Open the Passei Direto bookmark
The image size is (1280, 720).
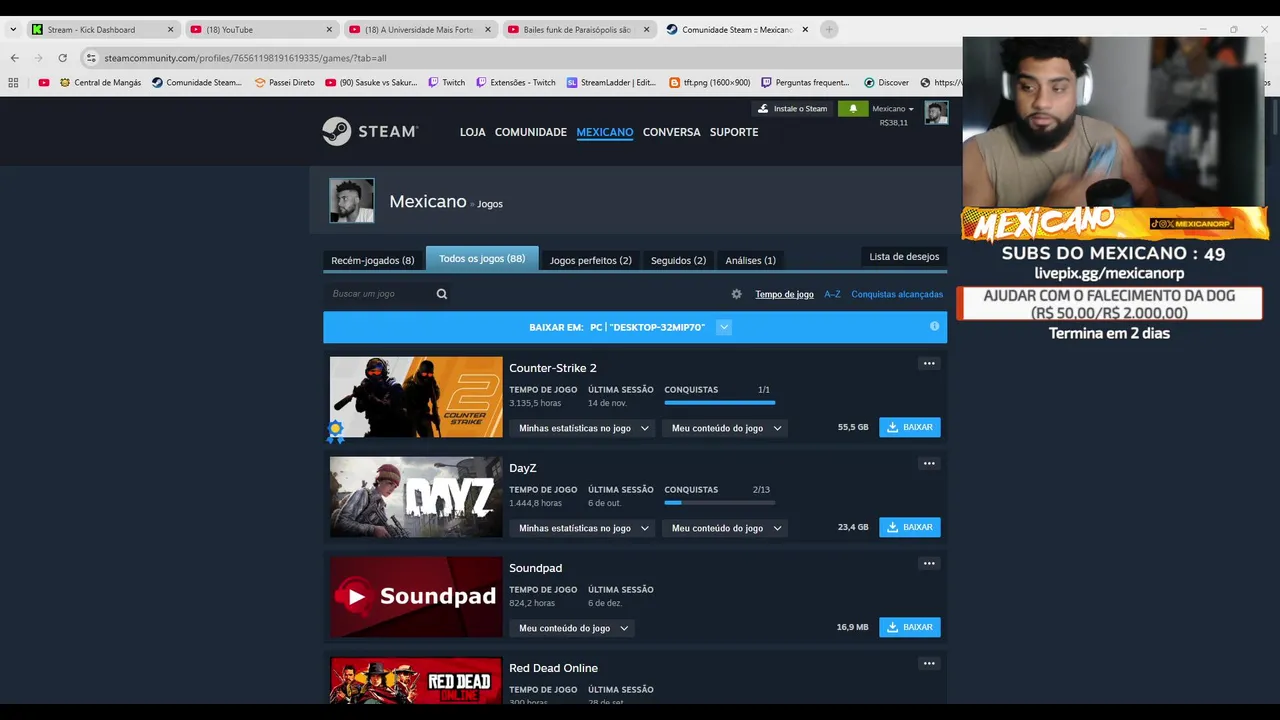(285, 83)
